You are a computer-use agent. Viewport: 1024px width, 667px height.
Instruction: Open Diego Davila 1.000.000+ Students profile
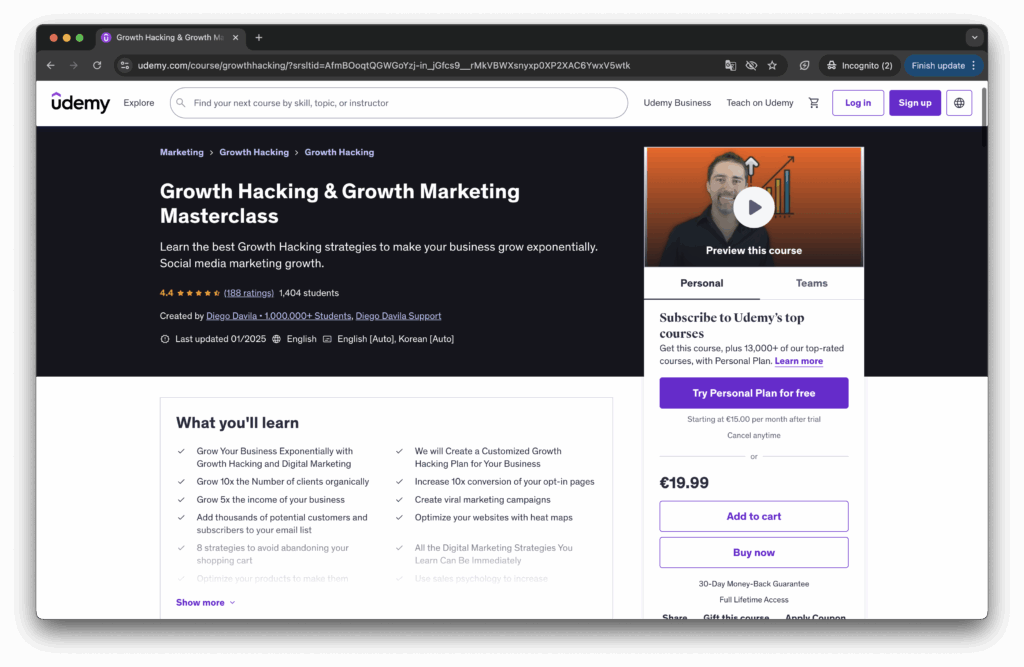(x=279, y=316)
